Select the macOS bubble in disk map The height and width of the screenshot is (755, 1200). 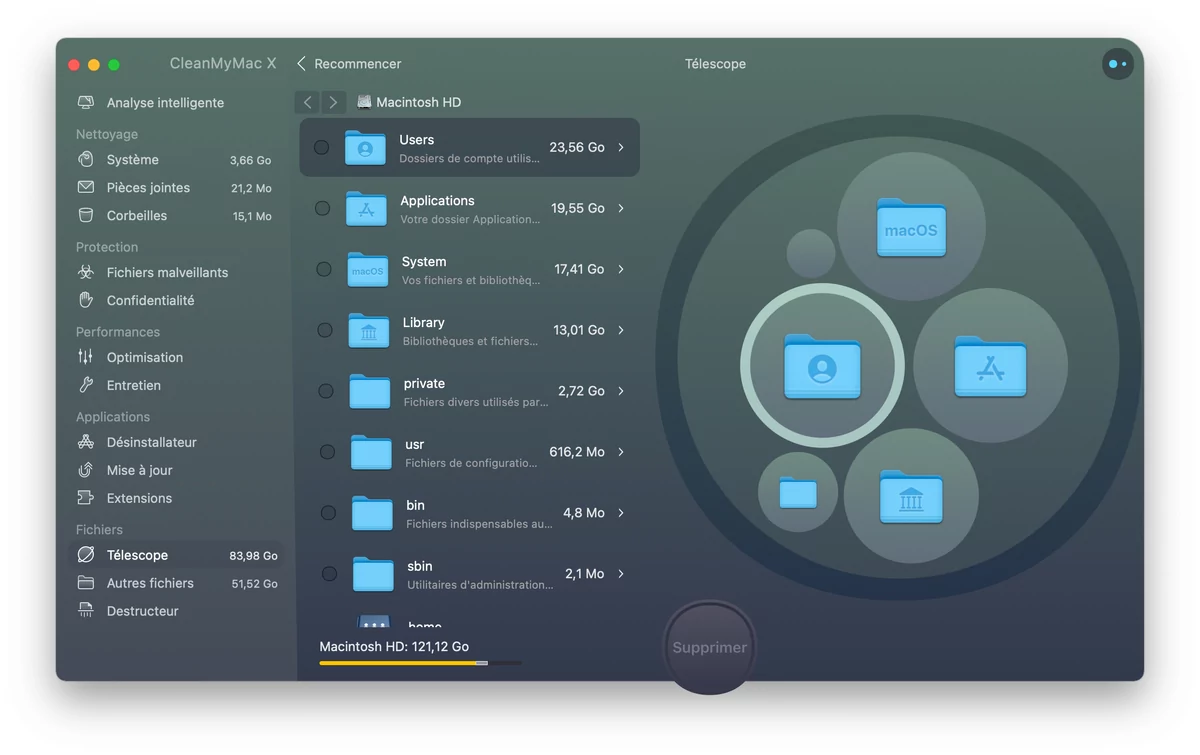911,227
